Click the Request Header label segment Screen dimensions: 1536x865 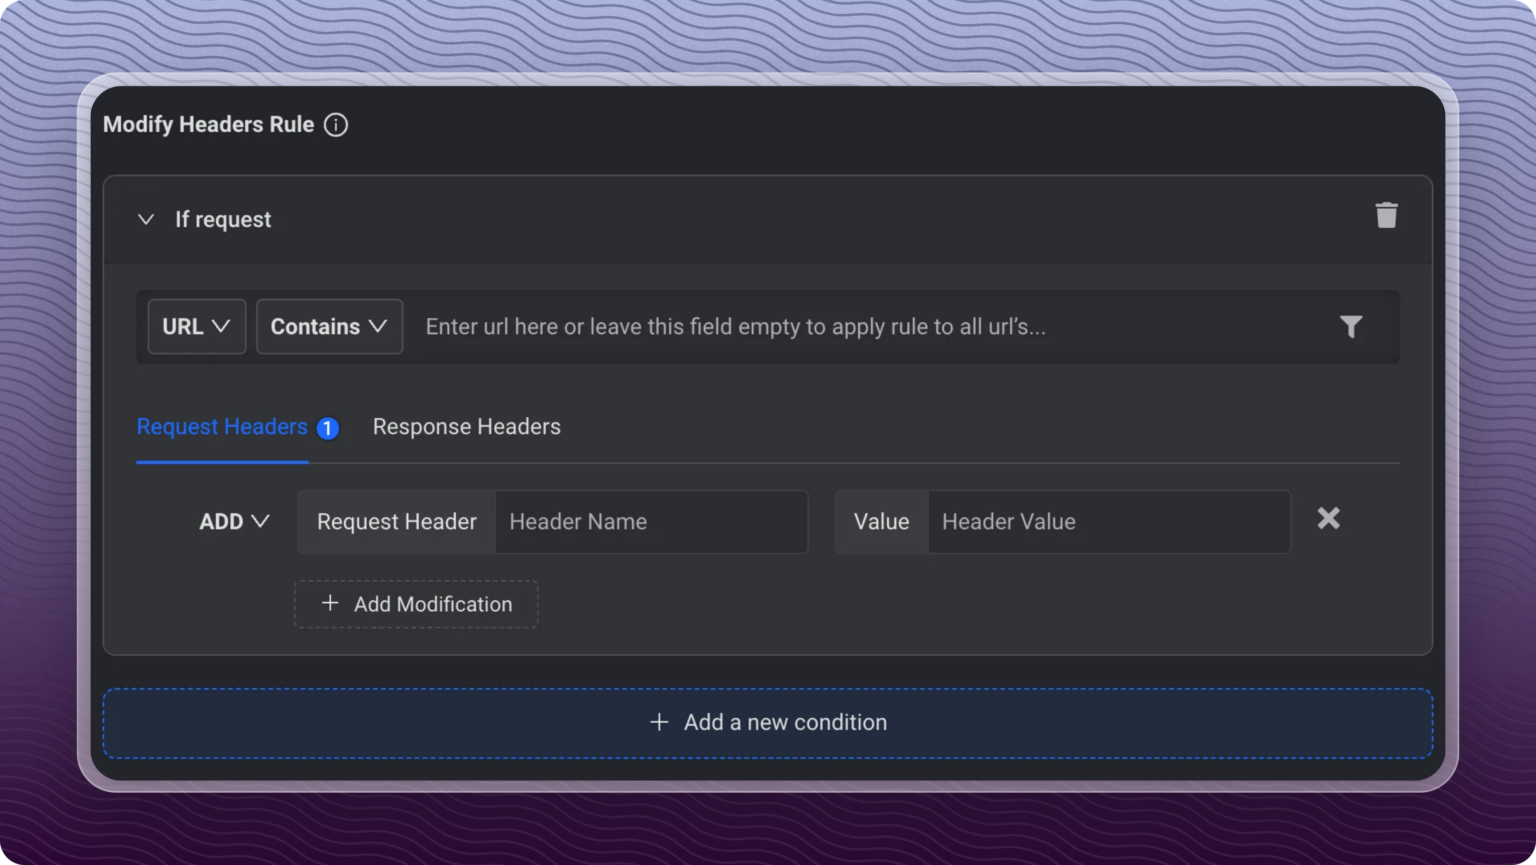(x=396, y=521)
